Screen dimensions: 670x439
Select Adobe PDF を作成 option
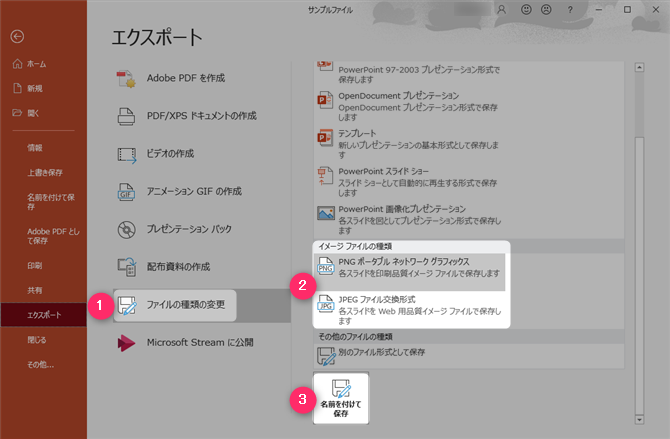[185, 78]
